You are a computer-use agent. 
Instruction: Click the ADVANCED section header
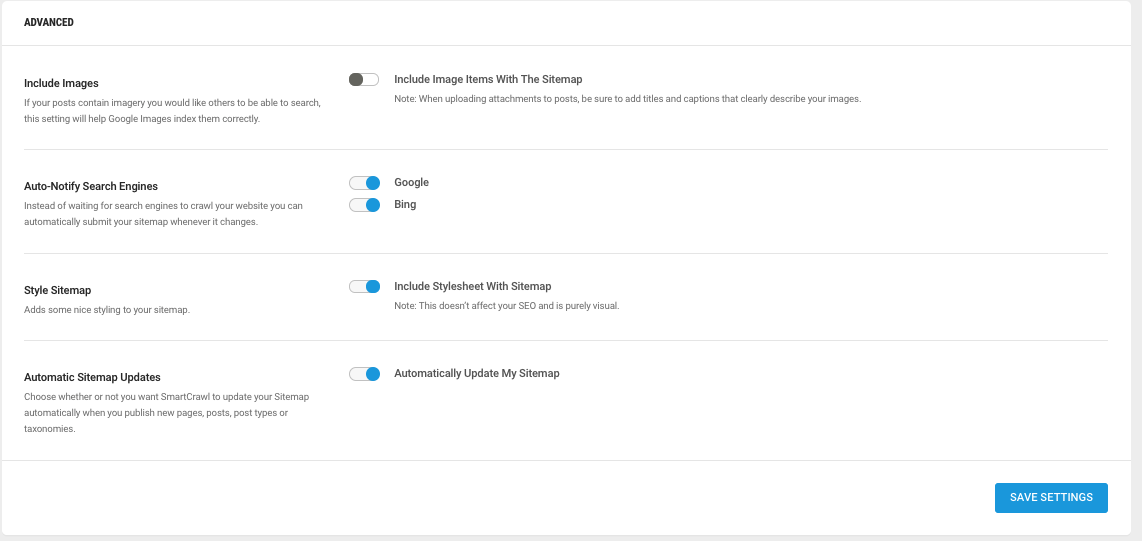49,23
